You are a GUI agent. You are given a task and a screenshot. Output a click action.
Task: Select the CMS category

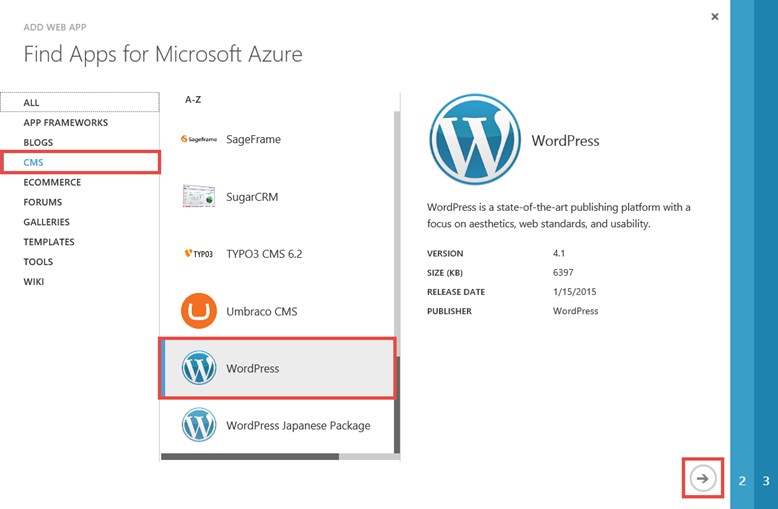tap(80, 162)
